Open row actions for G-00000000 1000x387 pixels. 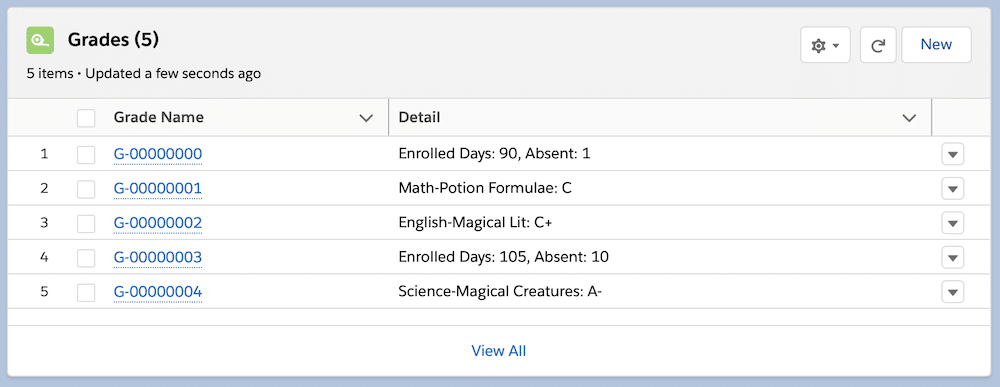[x=953, y=154]
